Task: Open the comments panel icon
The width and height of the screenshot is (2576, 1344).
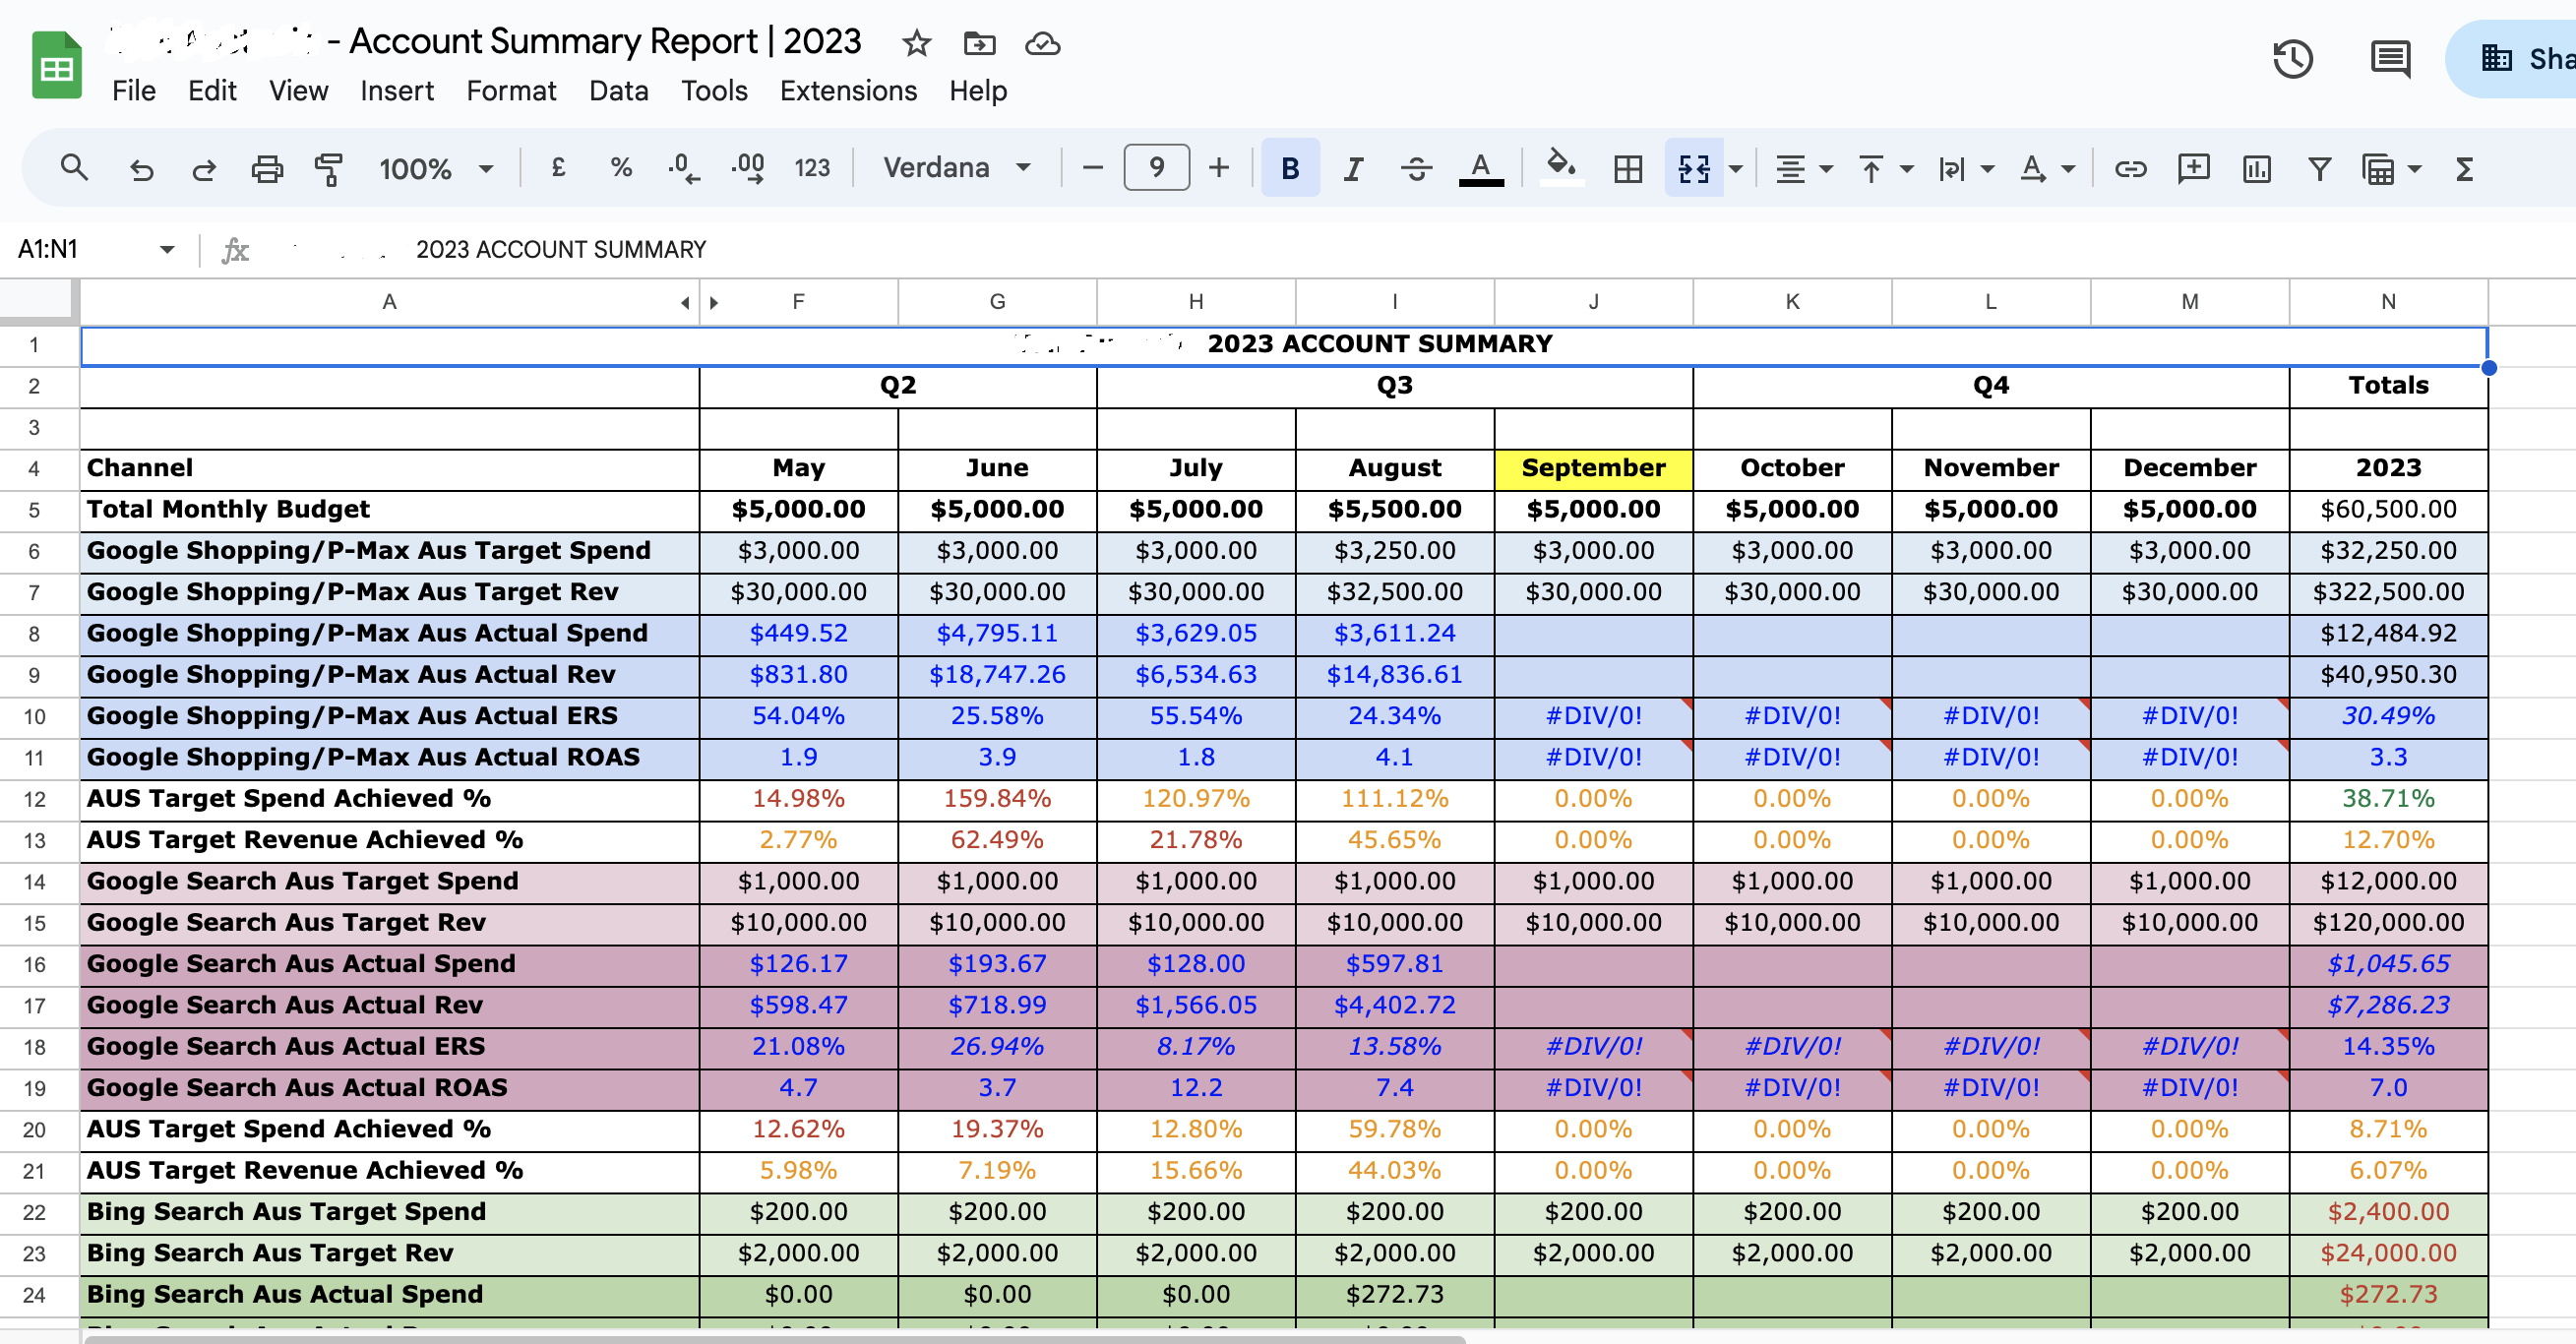Action: (x=2389, y=59)
